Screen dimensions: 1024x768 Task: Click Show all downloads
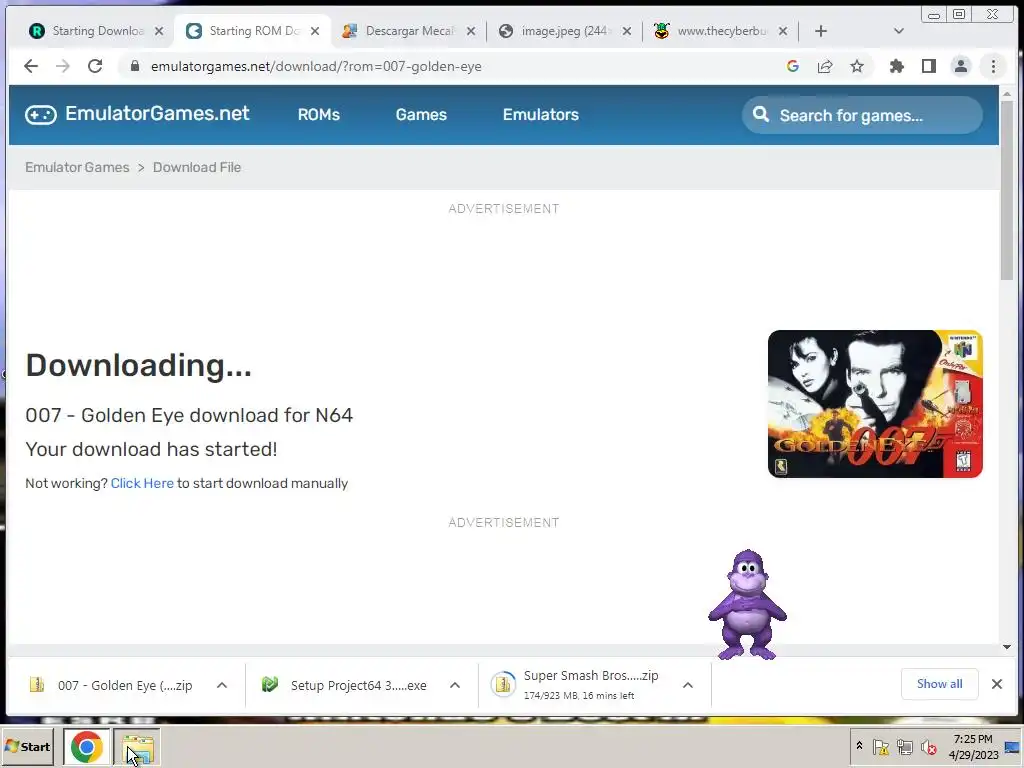click(939, 684)
